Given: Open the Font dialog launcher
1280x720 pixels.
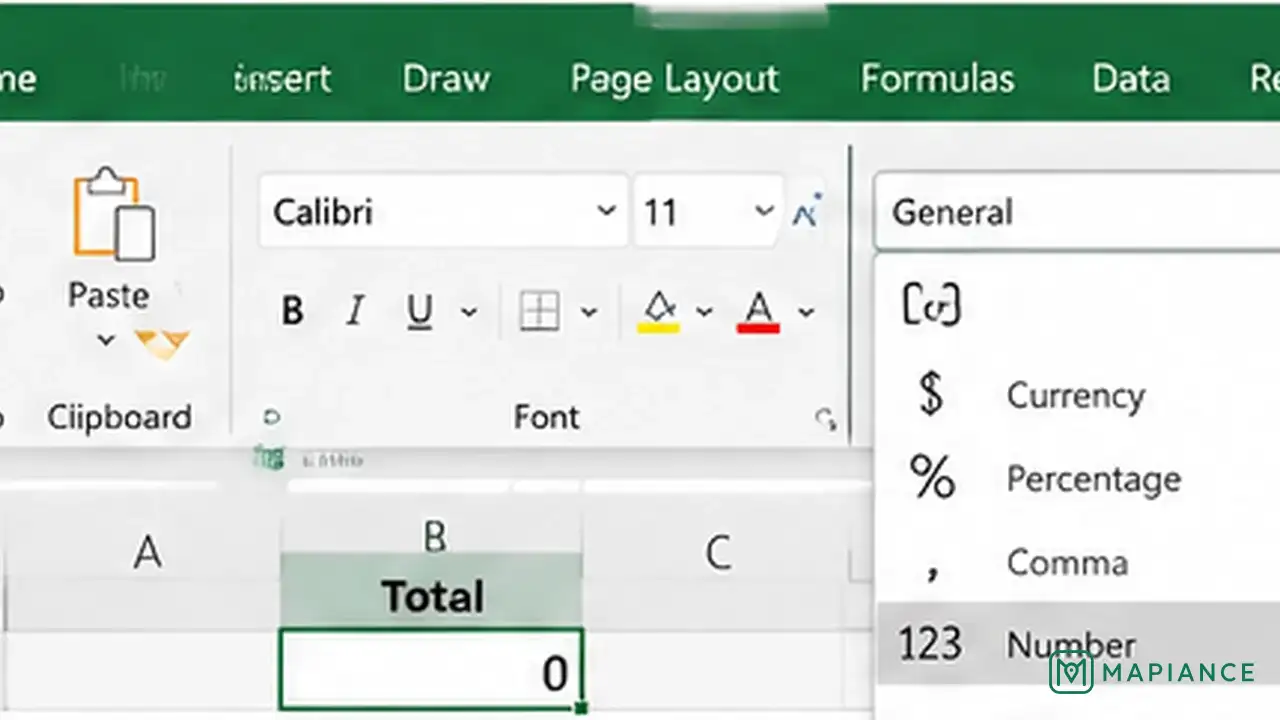Looking at the screenshot, I should point(825,419).
